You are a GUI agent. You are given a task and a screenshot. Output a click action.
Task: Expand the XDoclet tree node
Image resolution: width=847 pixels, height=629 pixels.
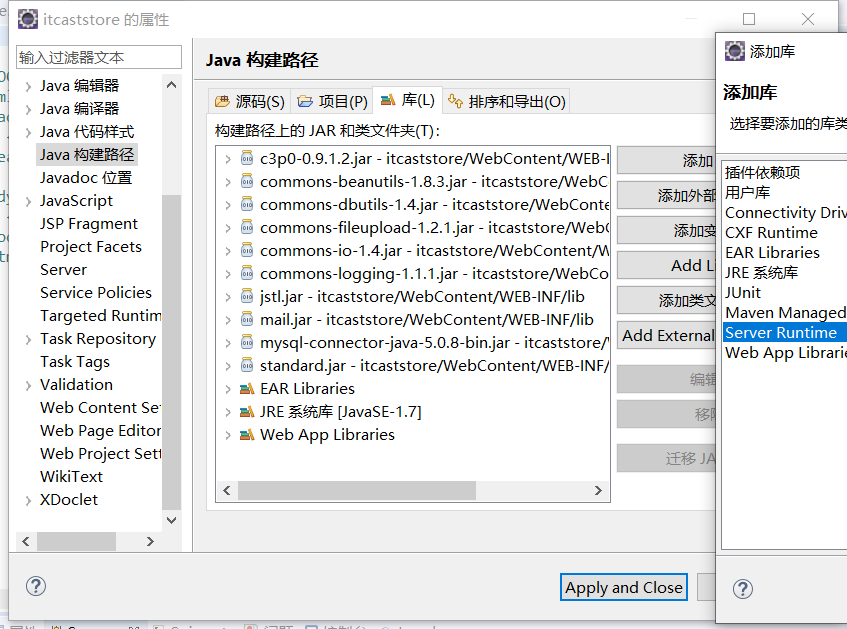[28, 500]
